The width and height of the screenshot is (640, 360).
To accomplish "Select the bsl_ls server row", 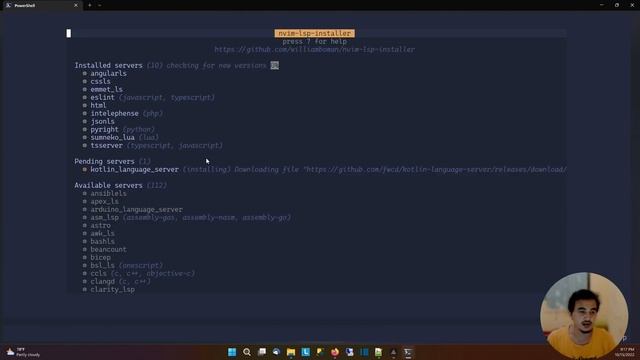I will (x=122, y=265).
